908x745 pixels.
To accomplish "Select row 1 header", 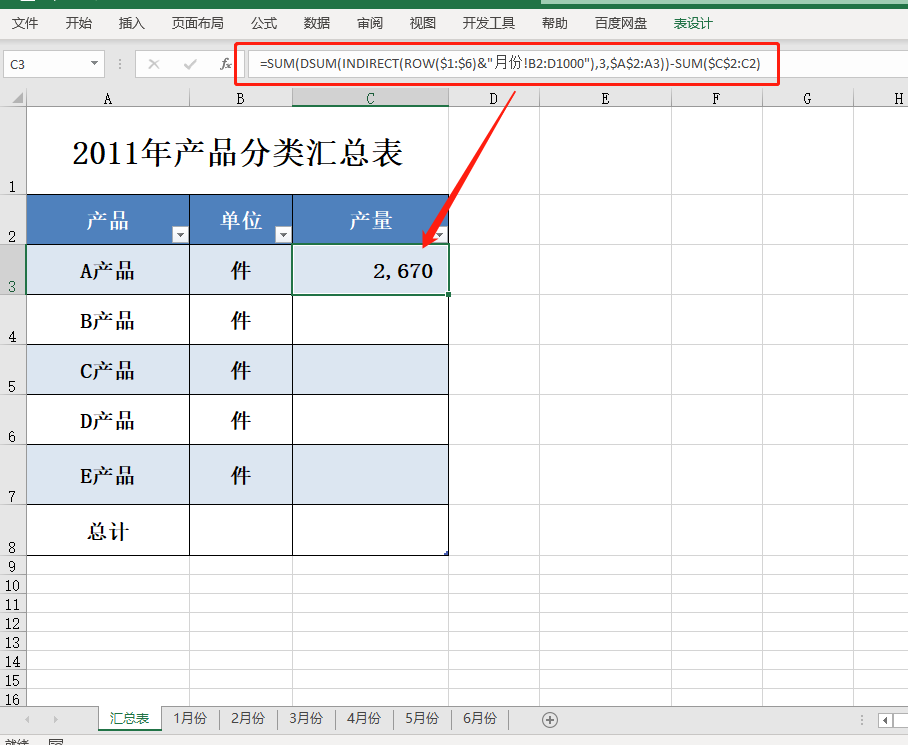I will 13,151.
